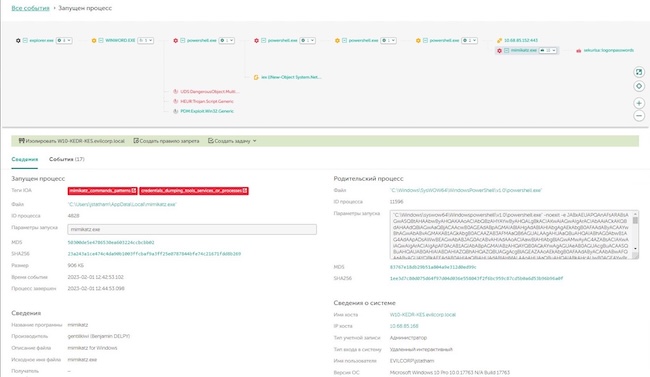This screenshot has height=377, width=650.
Task: Zoom in on the process graph
Action: (639, 103)
